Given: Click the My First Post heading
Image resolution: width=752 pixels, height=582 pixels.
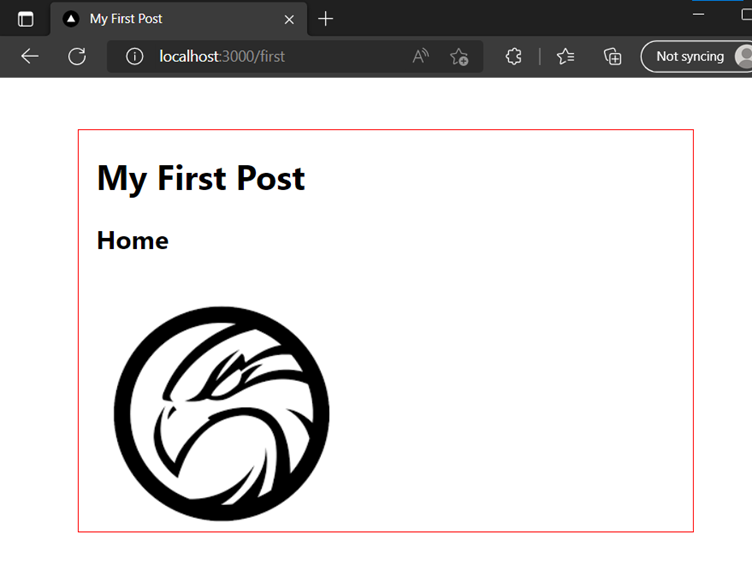Looking at the screenshot, I should click(200, 178).
